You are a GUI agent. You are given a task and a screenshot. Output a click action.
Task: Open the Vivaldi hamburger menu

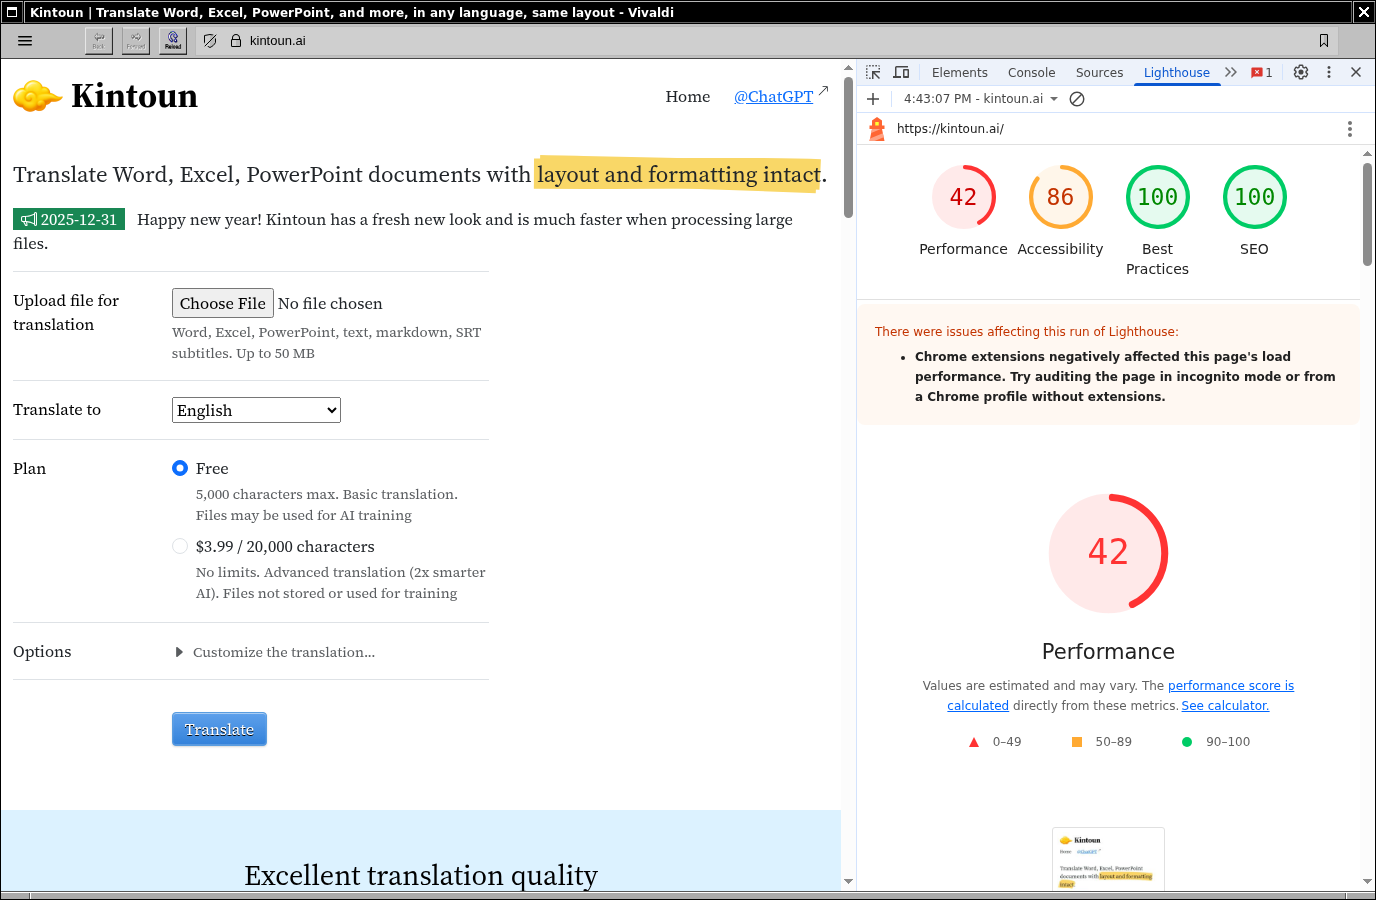25,41
